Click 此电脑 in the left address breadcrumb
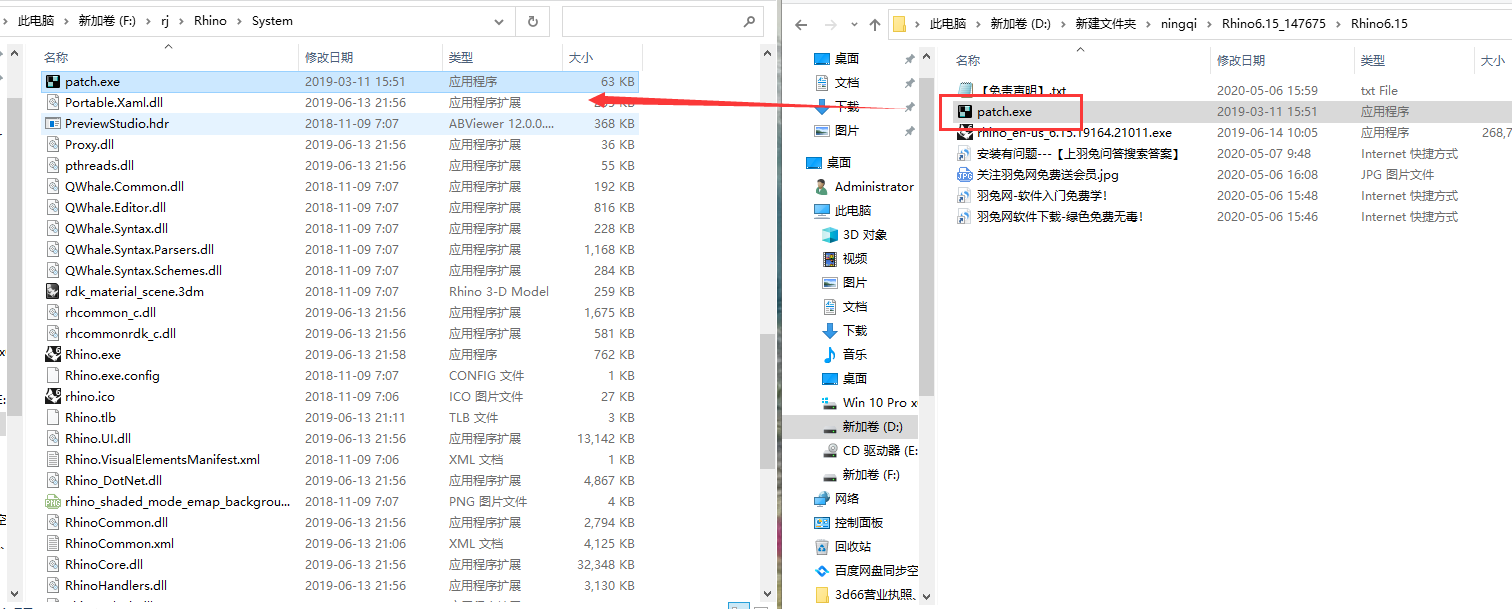1512x609 pixels. click(35, 20)
